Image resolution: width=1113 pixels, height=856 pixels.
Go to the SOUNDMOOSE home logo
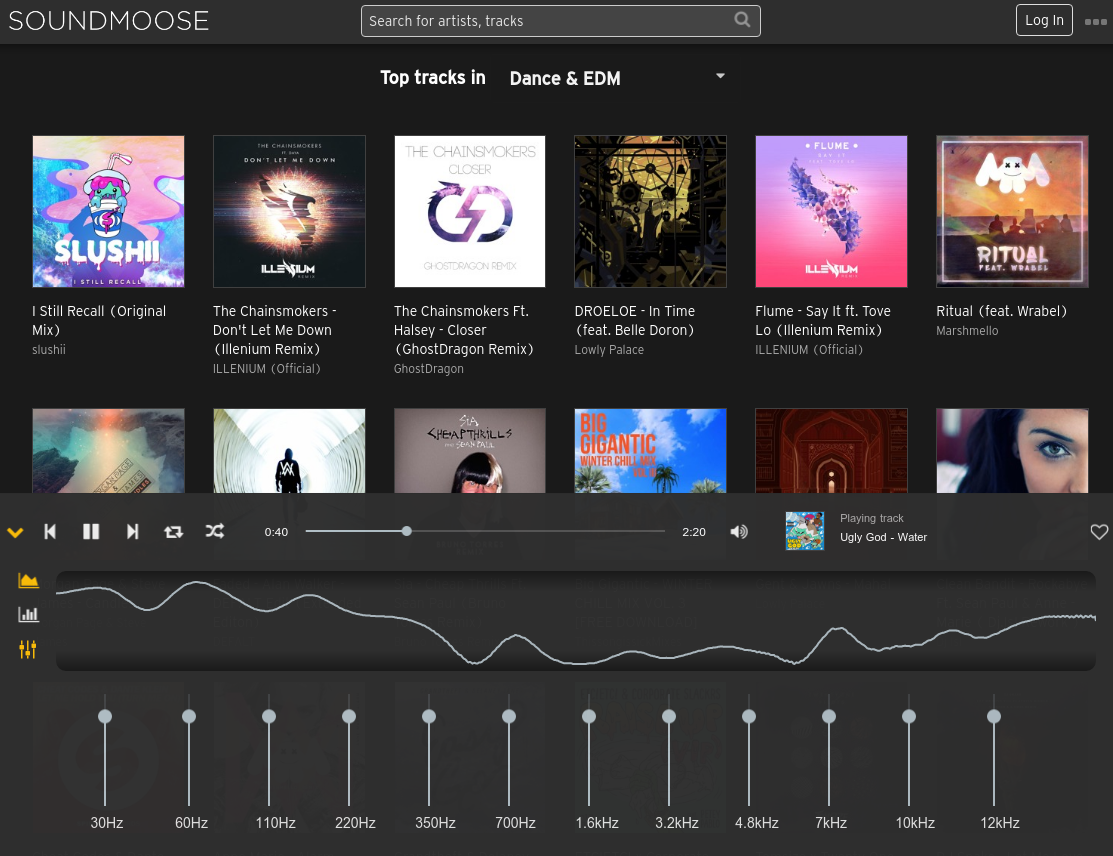point(109,21)
